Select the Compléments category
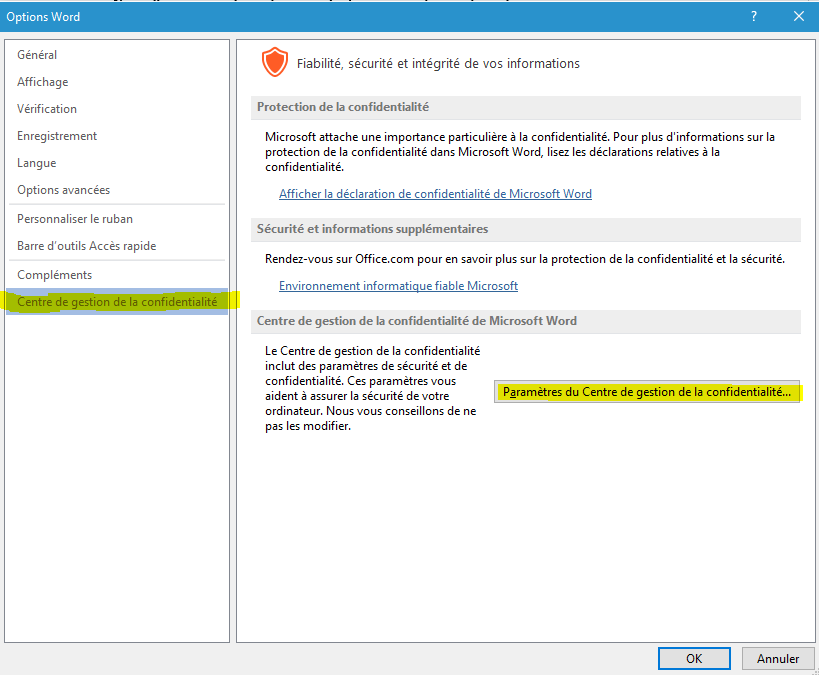This screenshot has height=675, width=819. [x=55, y=275]
